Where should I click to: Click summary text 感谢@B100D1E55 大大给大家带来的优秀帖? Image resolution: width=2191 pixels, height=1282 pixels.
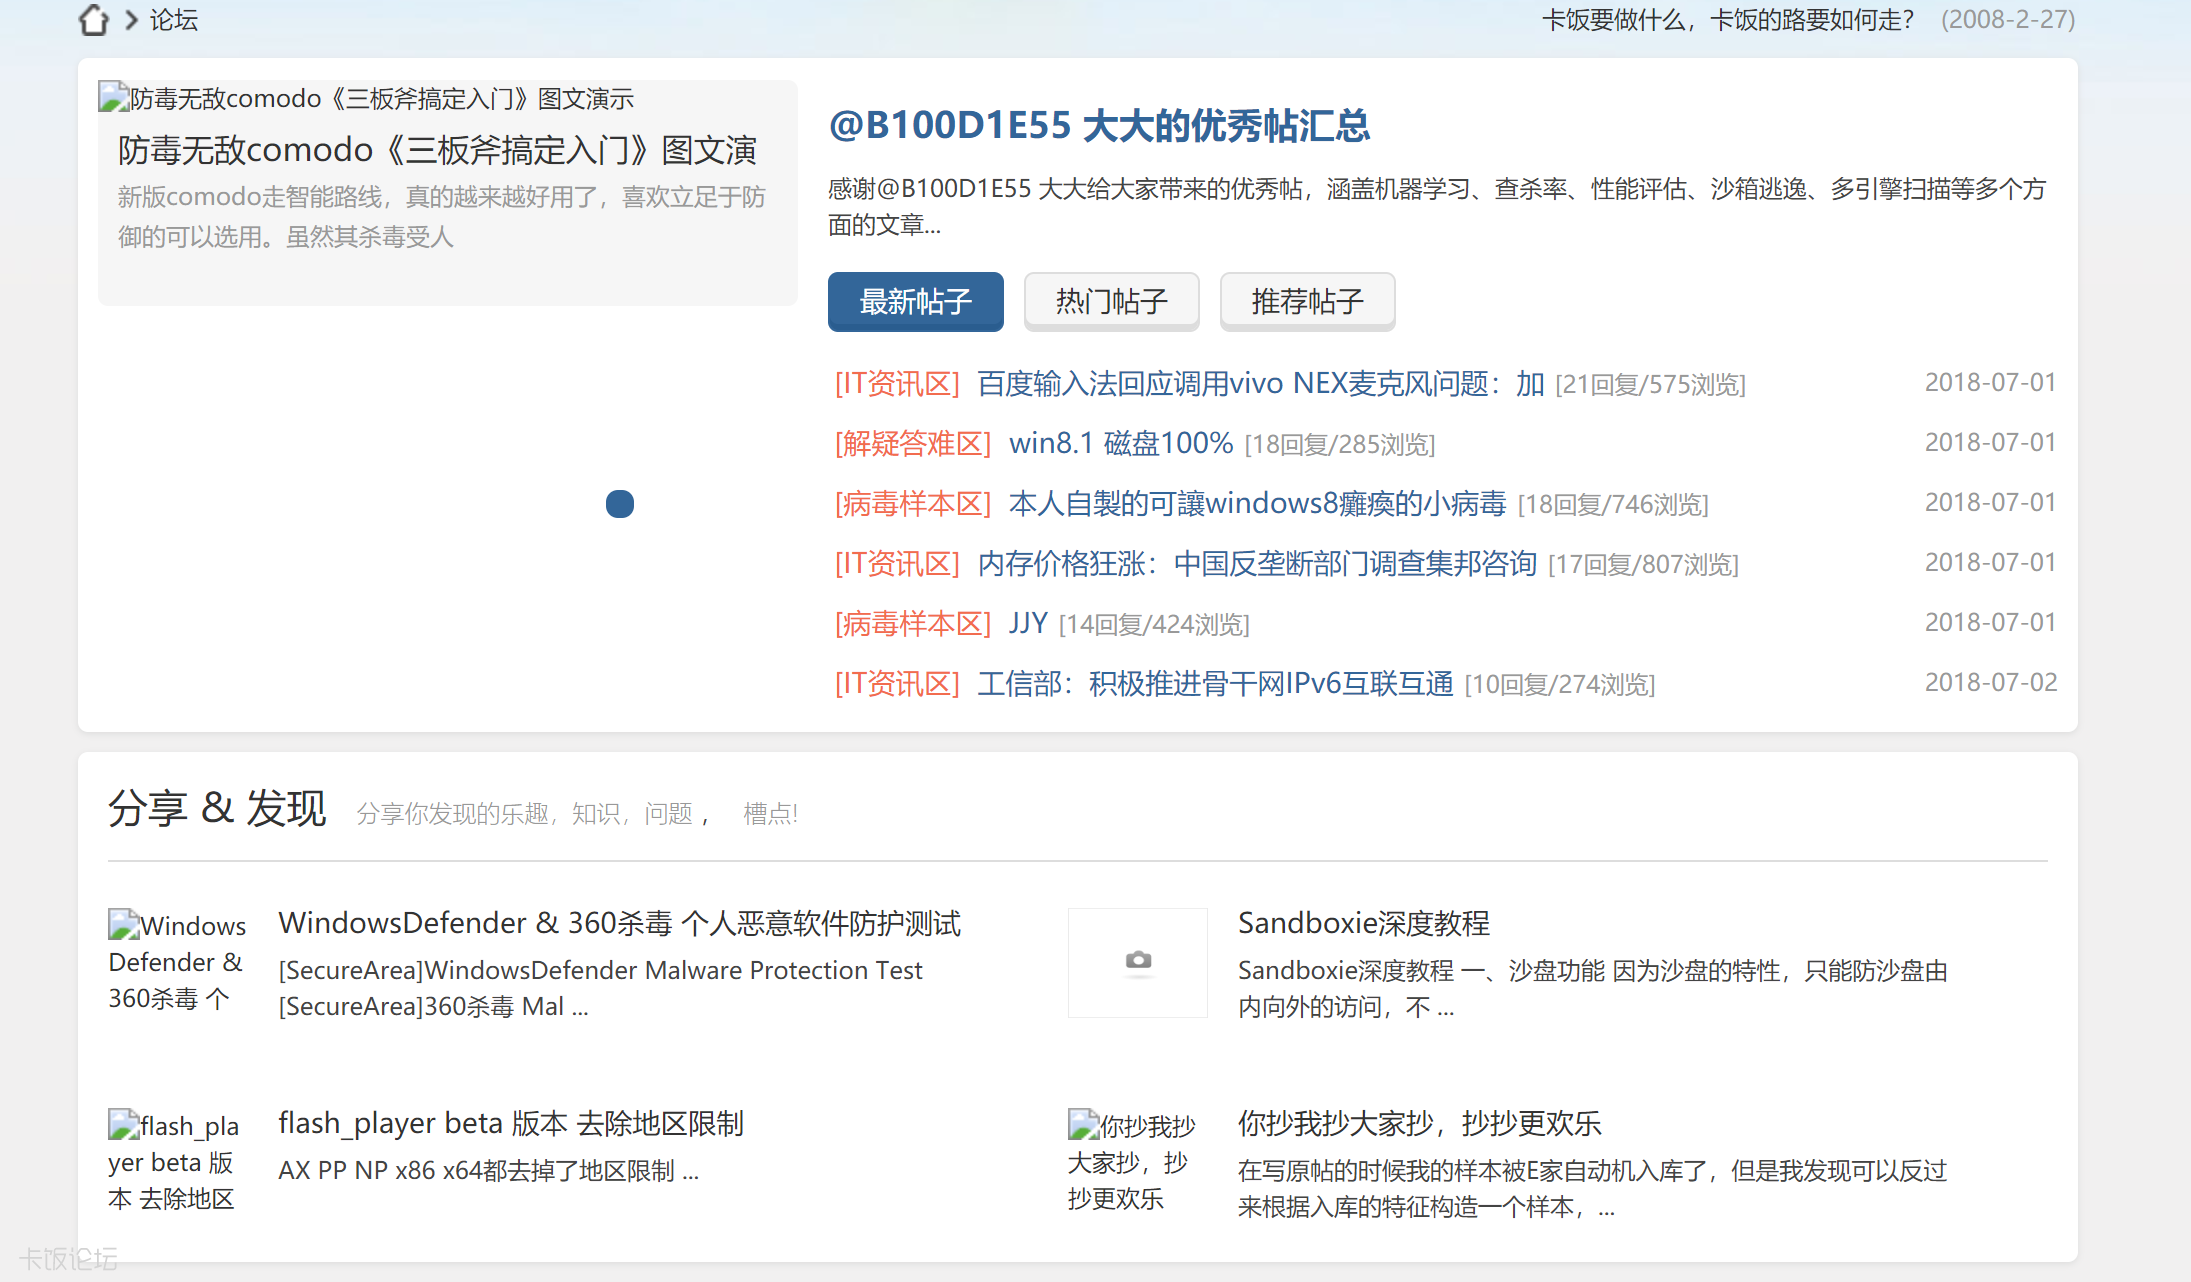point(1437,207)
